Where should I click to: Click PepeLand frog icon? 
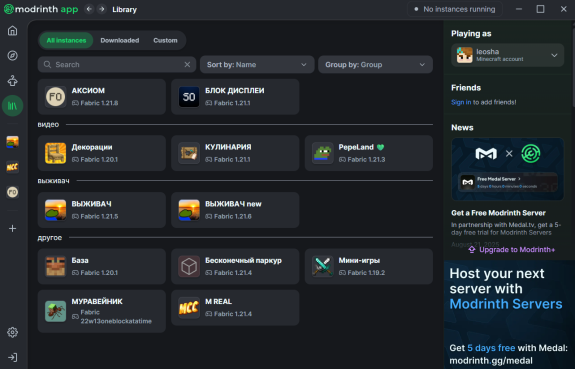(322, 153)
